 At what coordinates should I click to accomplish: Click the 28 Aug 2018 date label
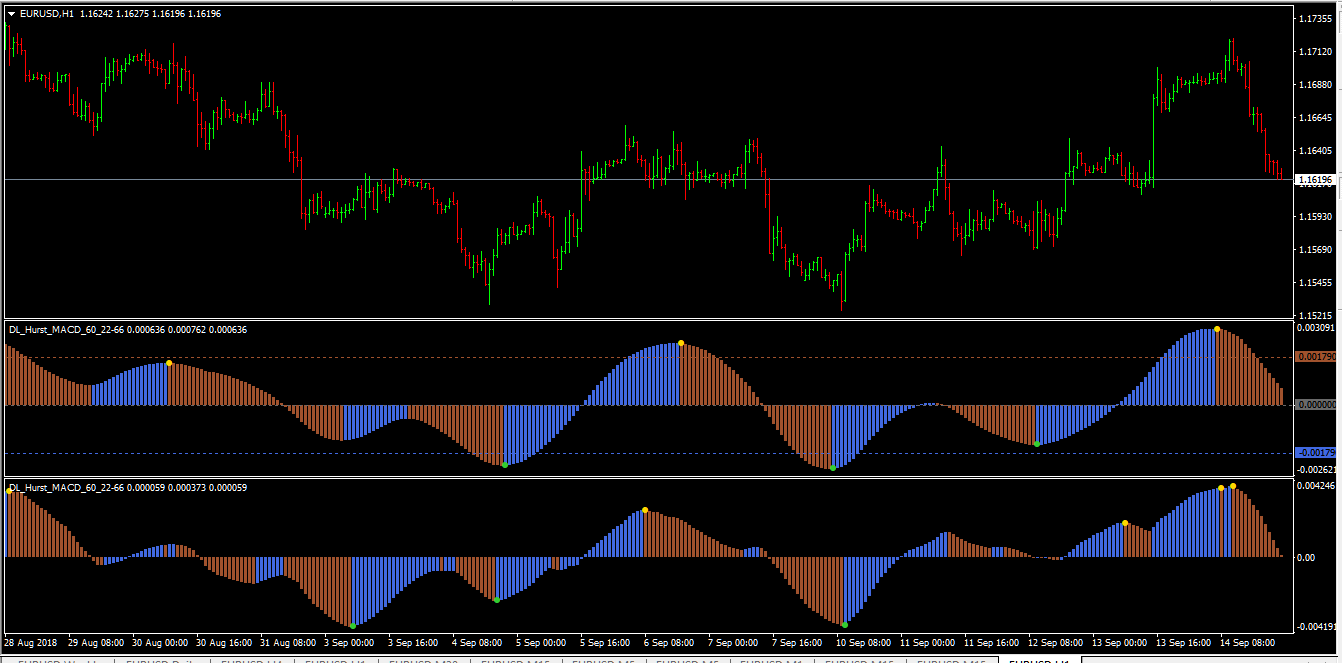point(31,643)
